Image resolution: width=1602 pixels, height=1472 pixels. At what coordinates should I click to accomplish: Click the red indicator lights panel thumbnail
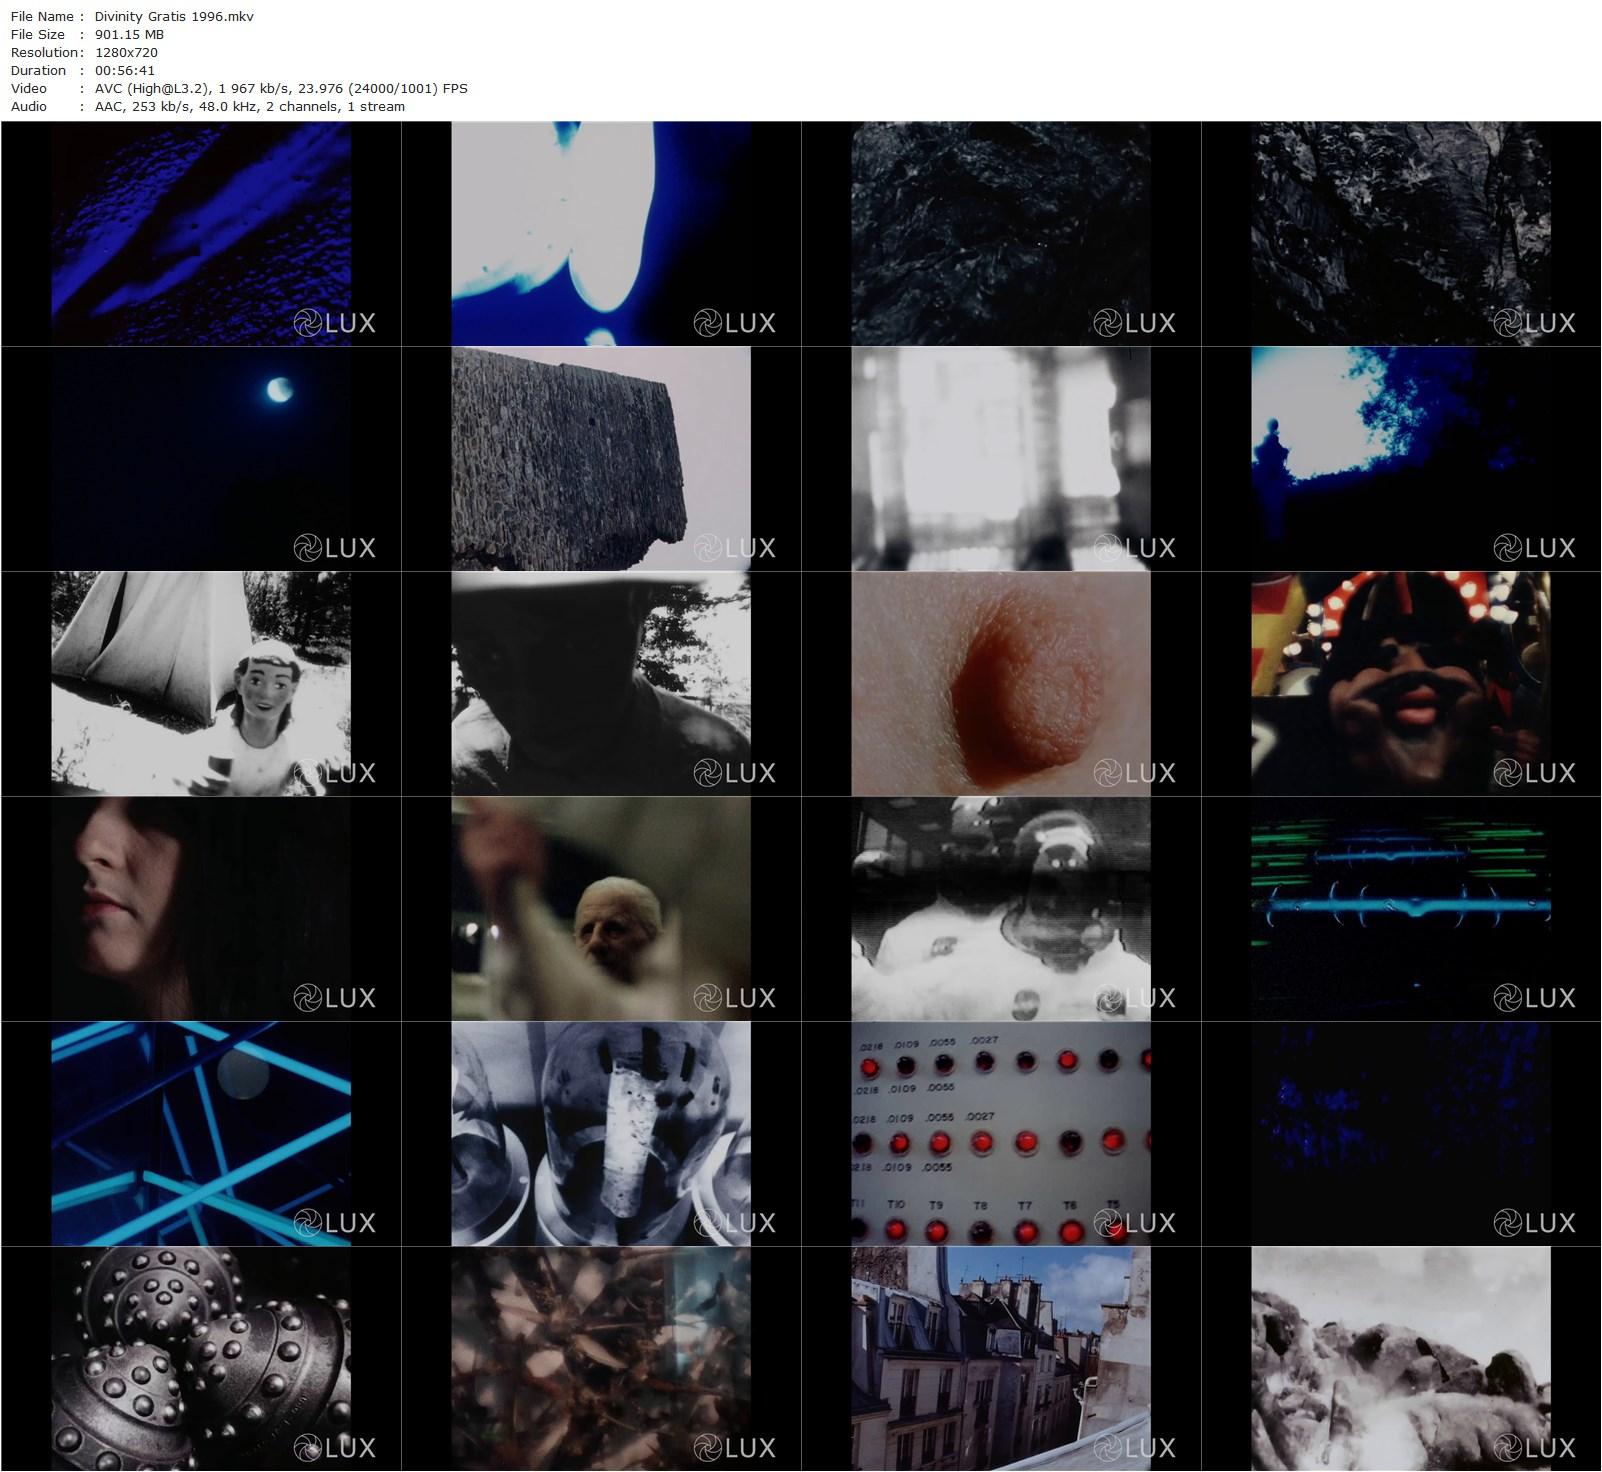coord(1001,1134)
